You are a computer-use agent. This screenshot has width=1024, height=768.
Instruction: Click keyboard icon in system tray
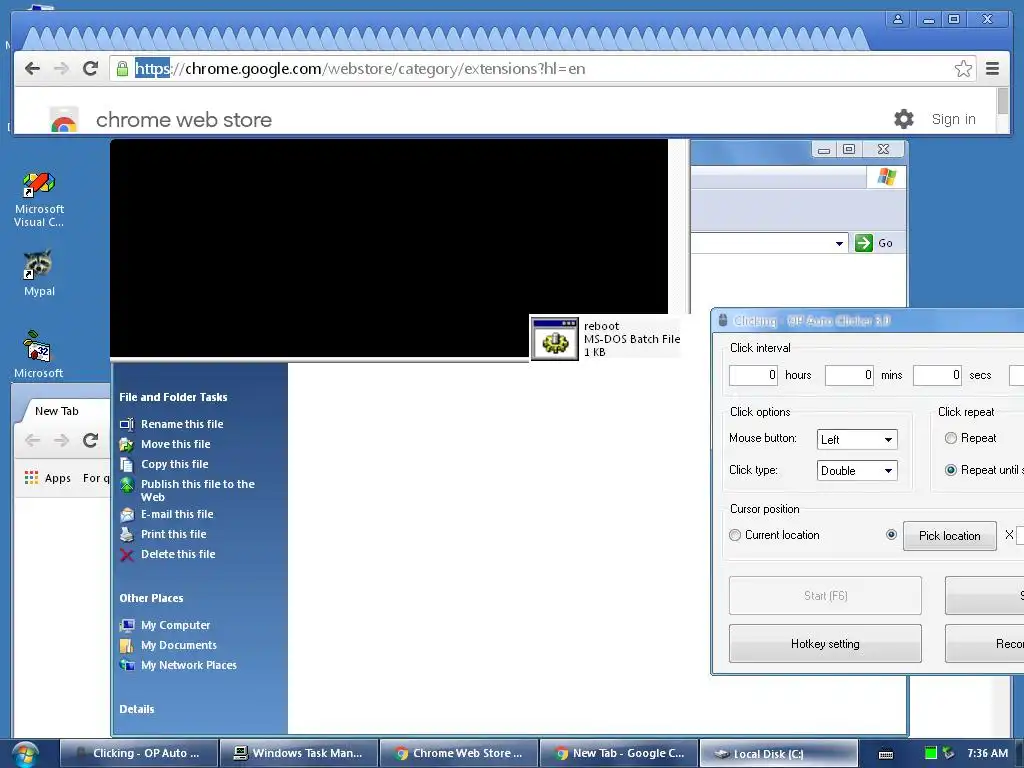tap(886, 754)
